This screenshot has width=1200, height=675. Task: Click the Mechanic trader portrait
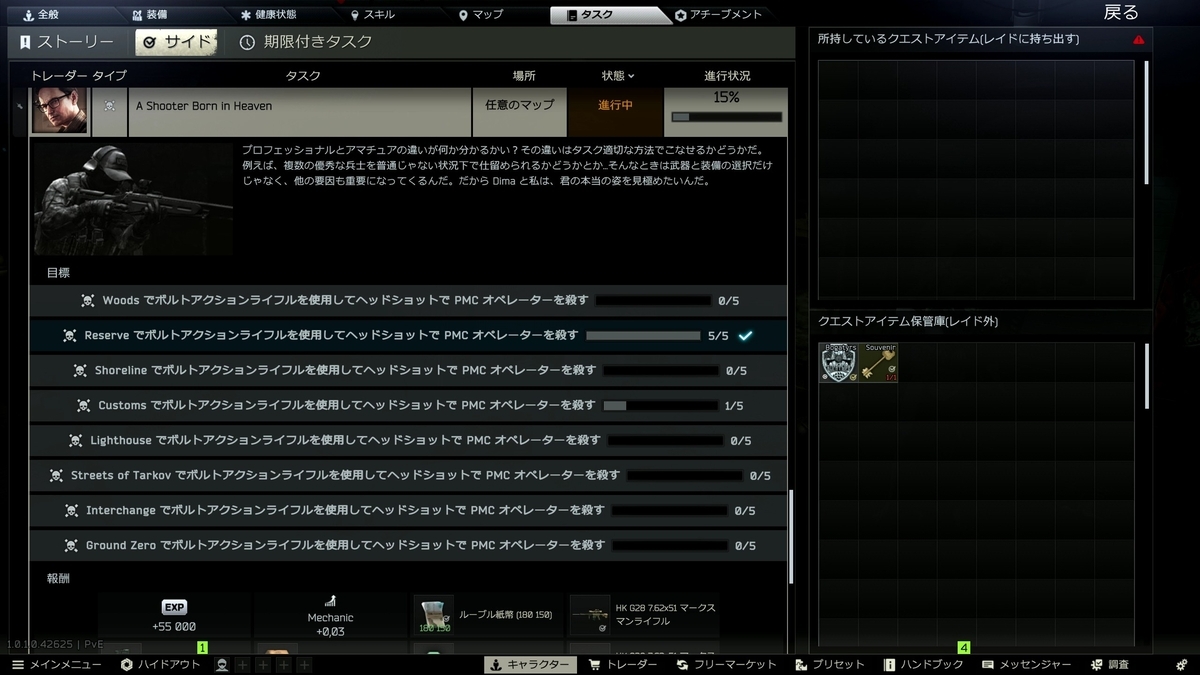click(x=59, y=109)
